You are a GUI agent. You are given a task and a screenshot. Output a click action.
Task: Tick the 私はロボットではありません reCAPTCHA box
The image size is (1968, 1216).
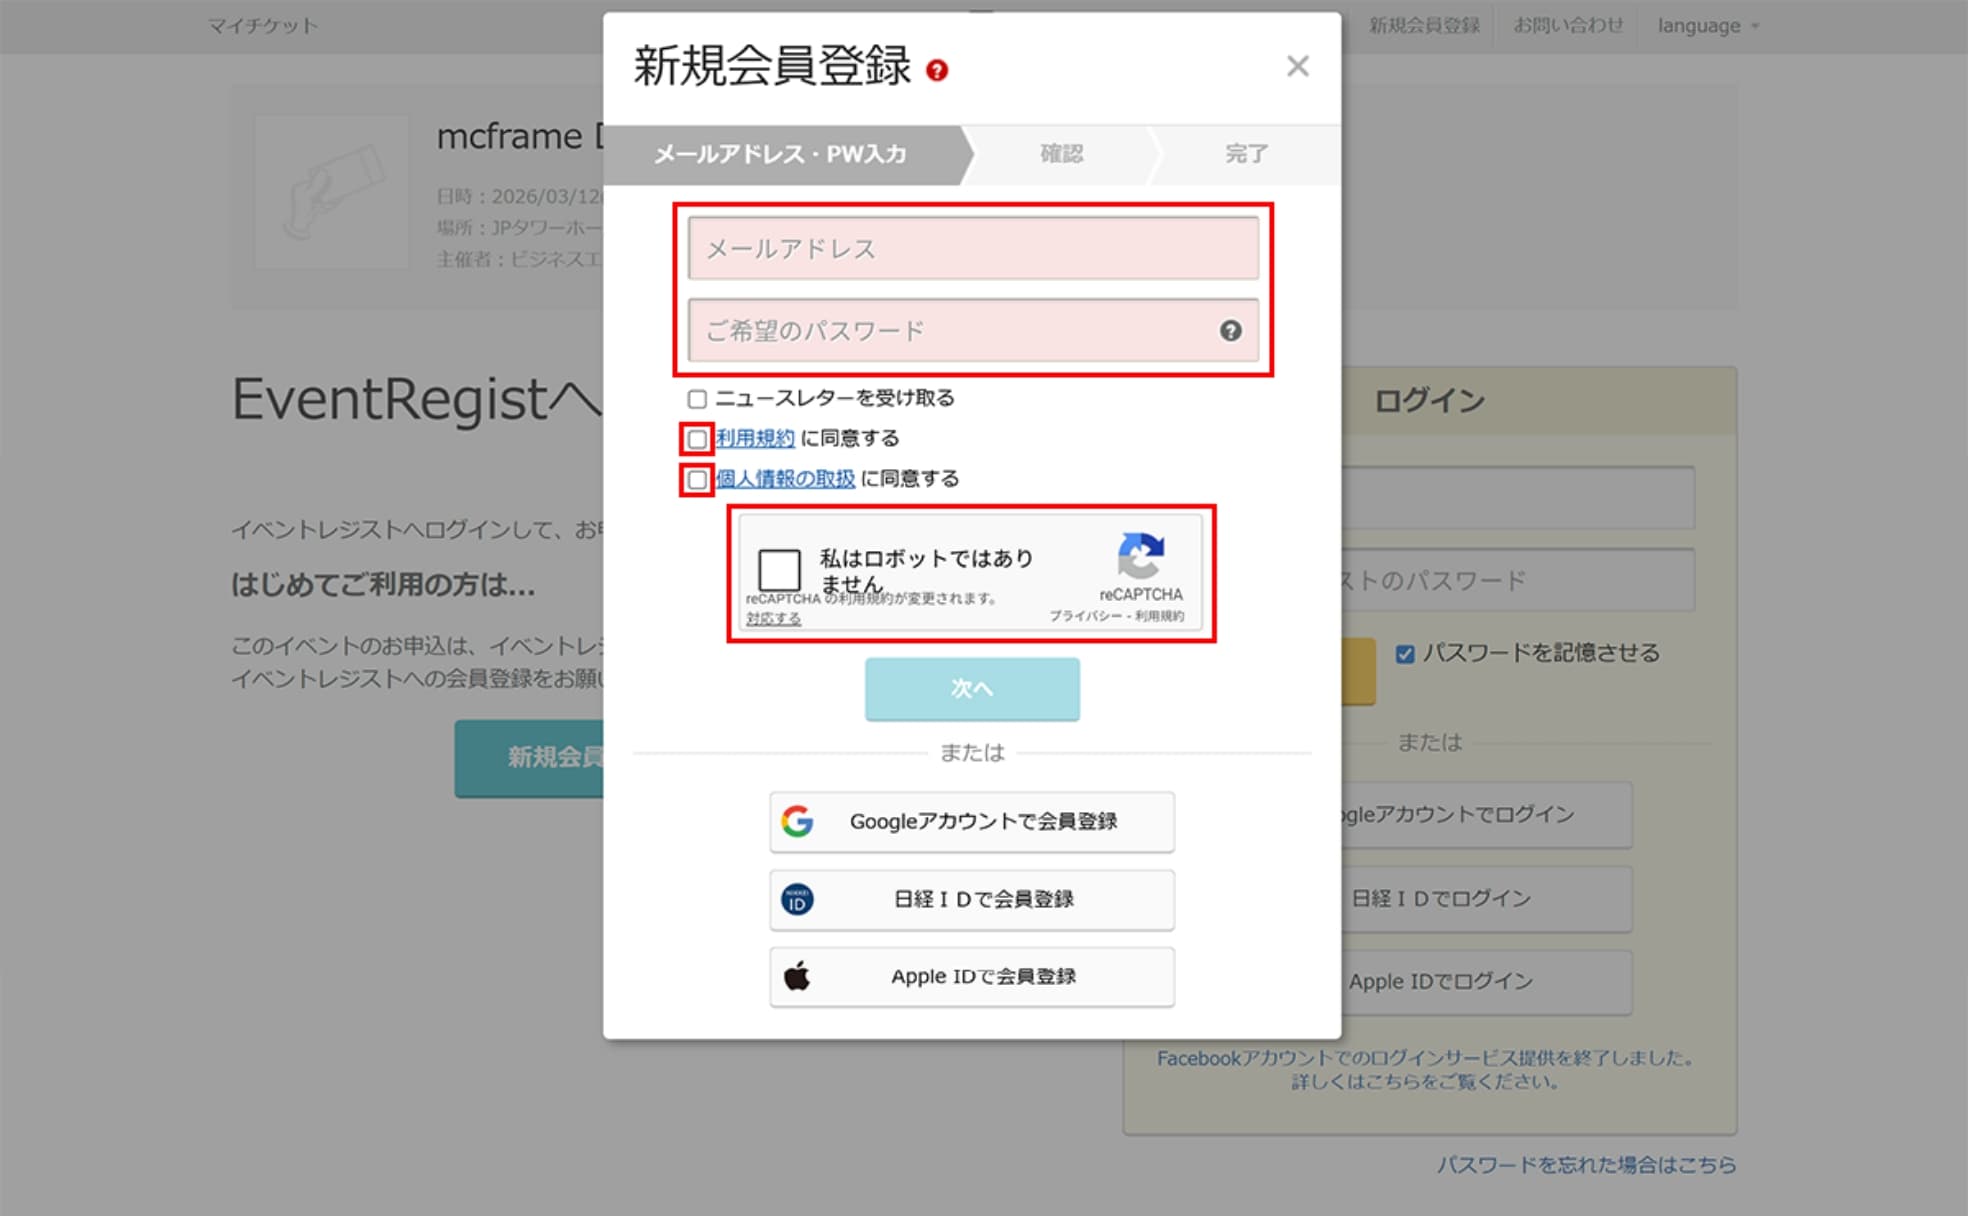(x=779, y=570)
